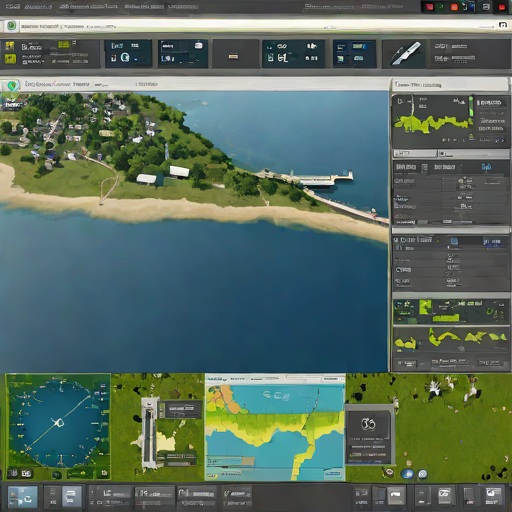Click the map pin icon above aerial view

[x=12, y=86]
